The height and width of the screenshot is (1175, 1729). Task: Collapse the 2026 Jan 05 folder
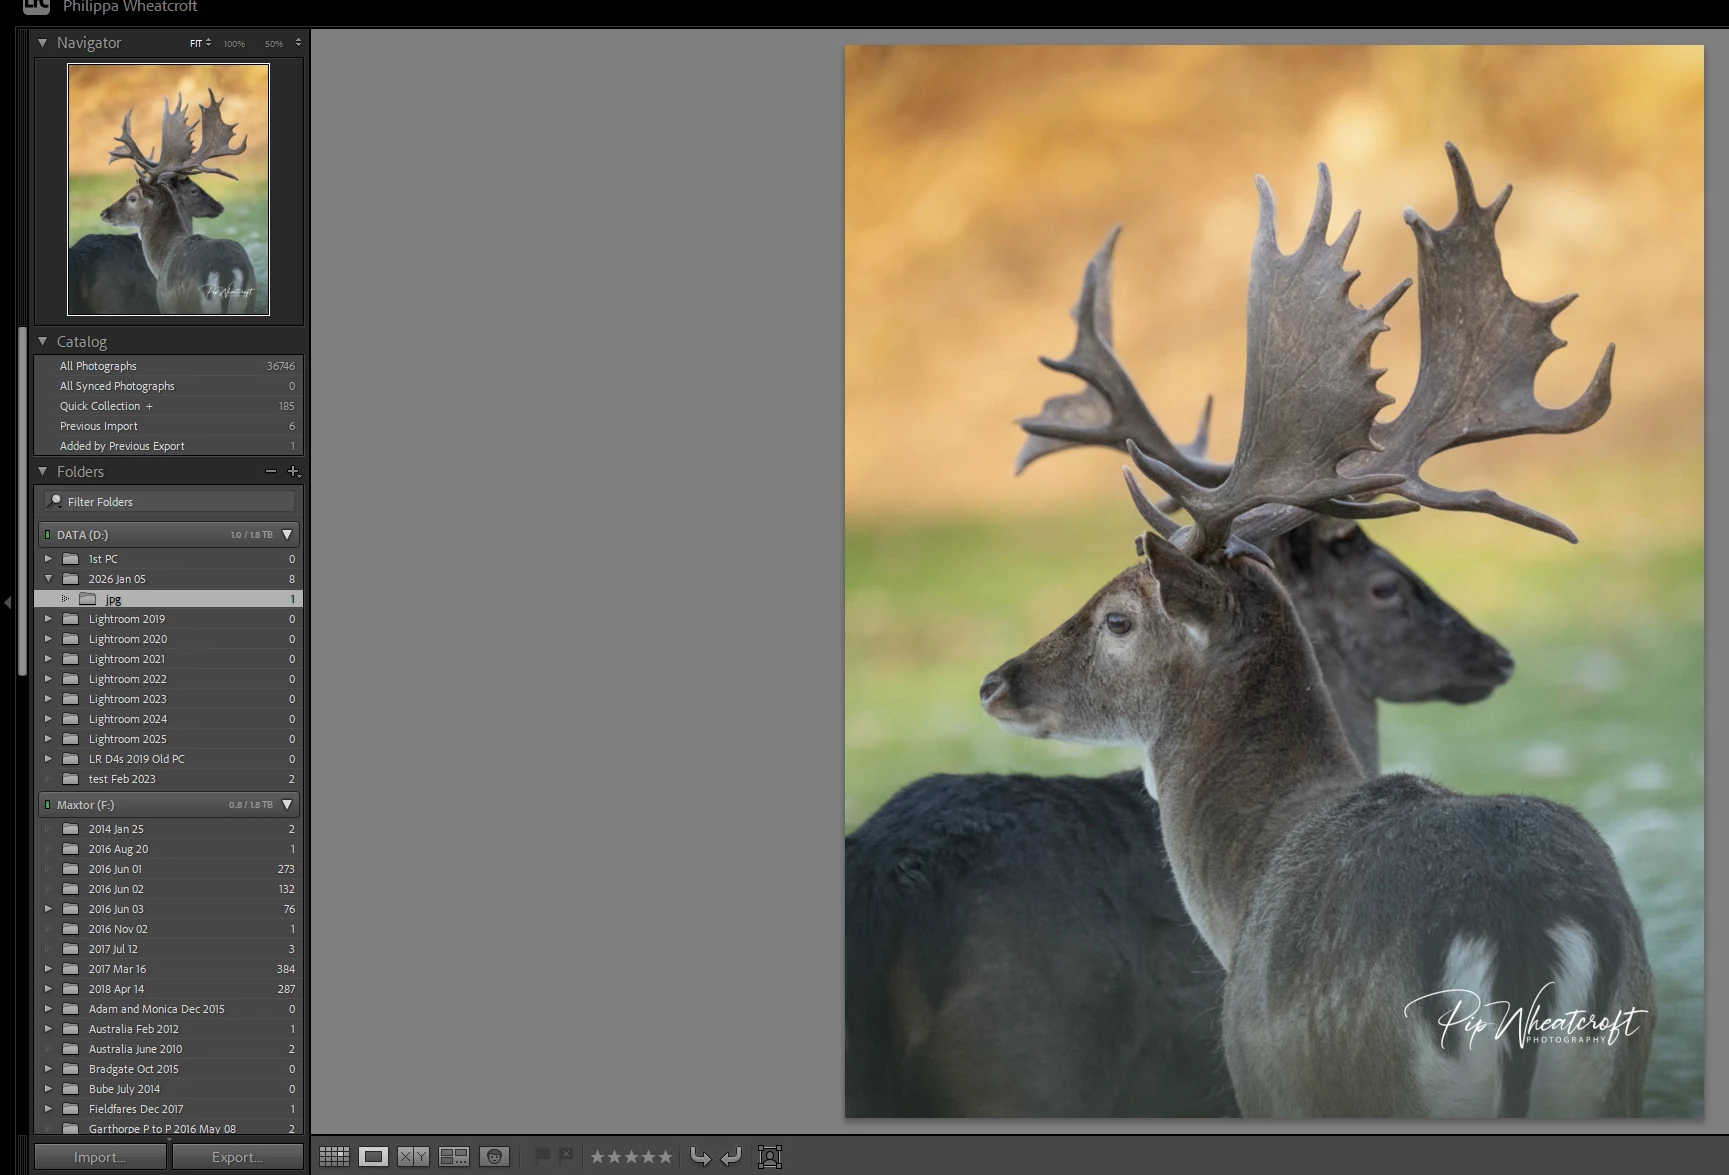[x=48, y=579]
